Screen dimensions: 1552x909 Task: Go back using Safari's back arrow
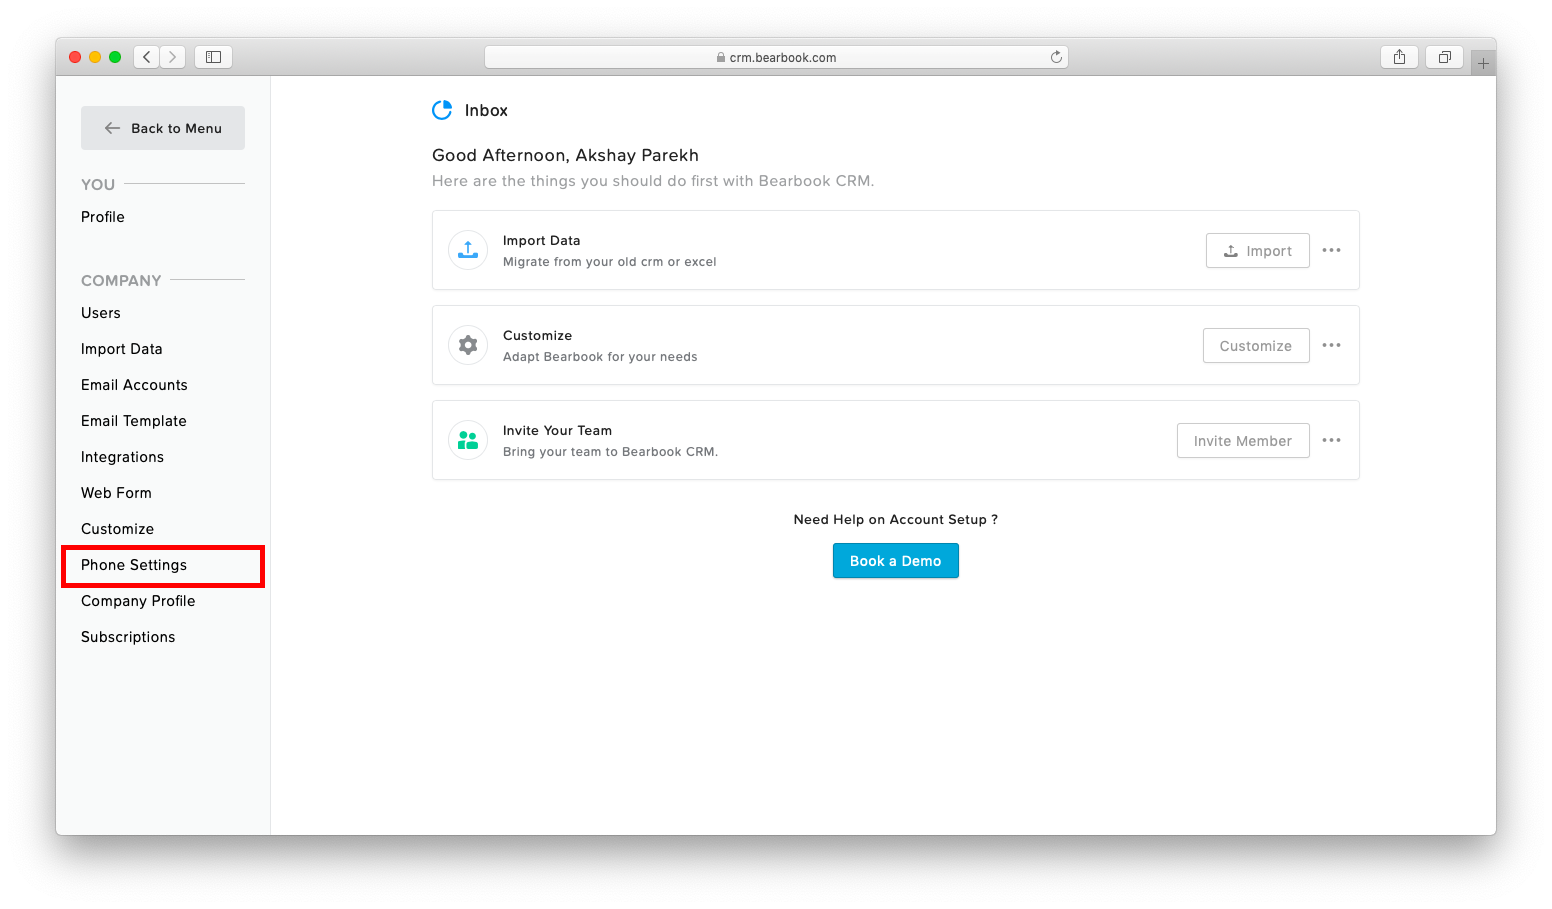click(147, 57)
